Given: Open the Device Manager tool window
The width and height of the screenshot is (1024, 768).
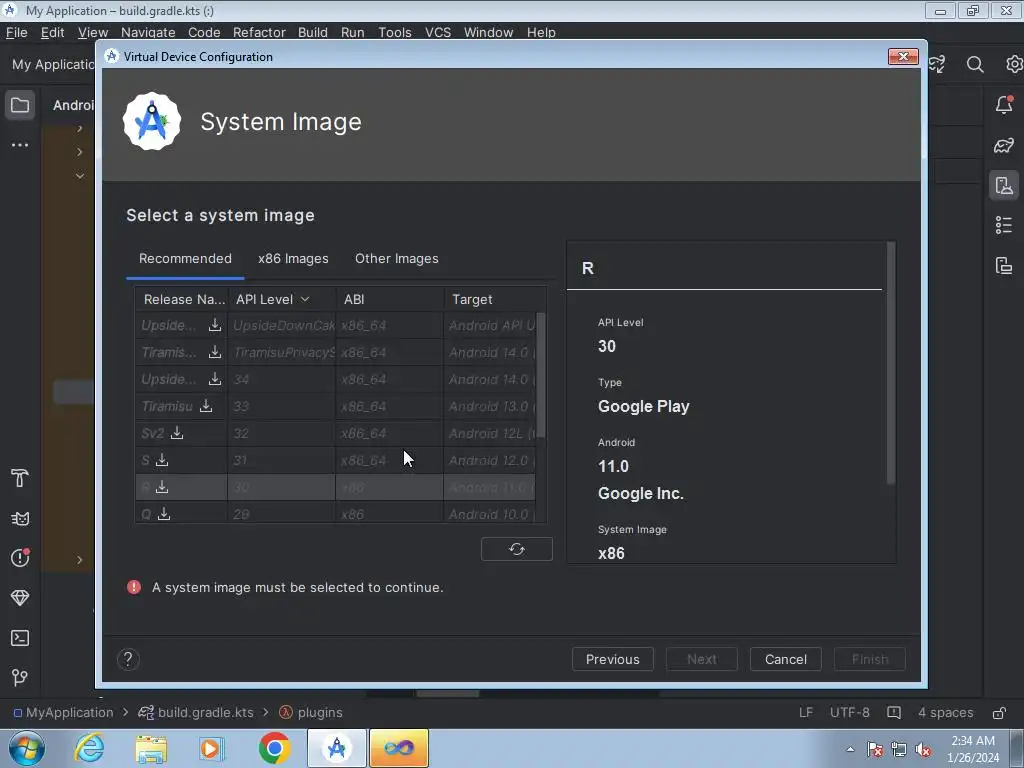Looking at the screenshot, I should (x=1004, y=185).
